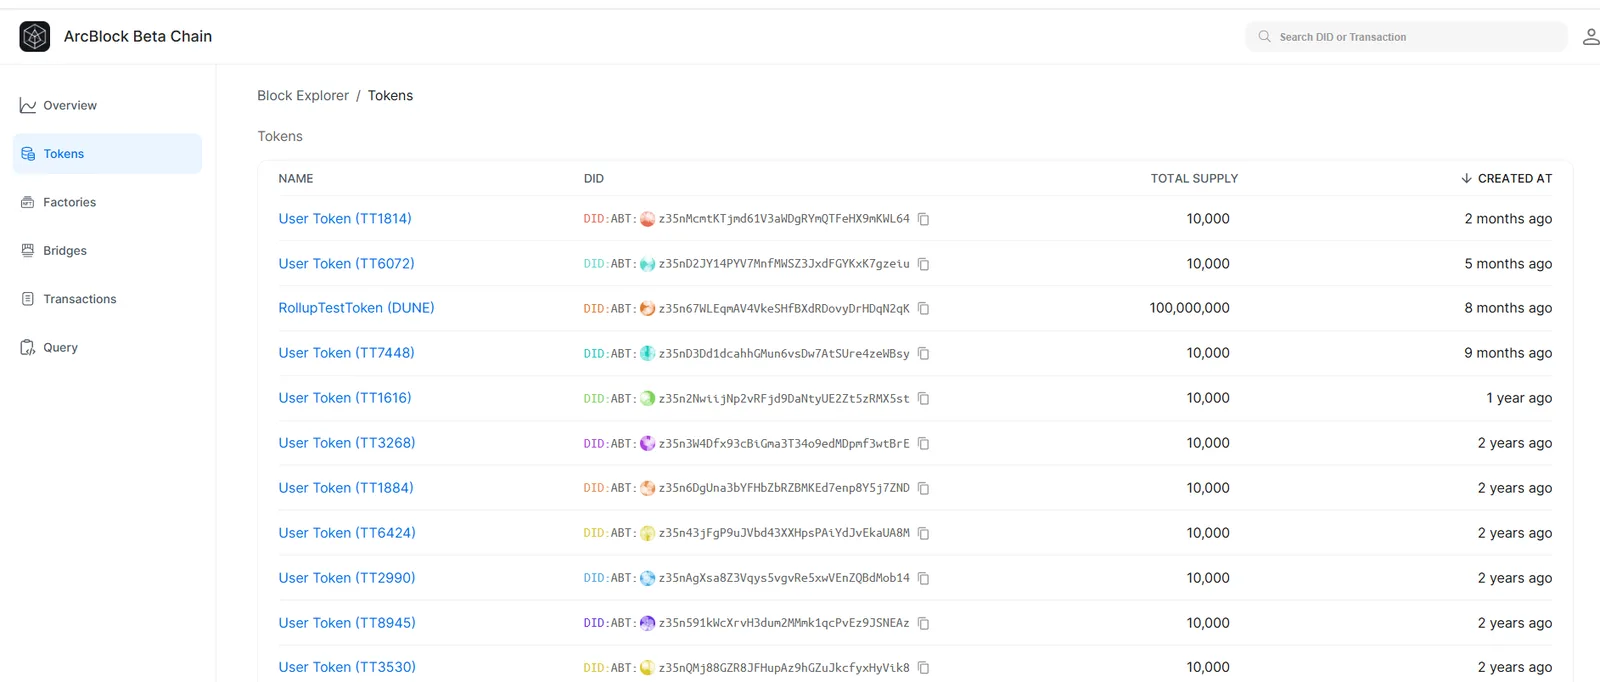Open the User Token (TT1884) link
The width and height of the screenshot is (1600, 682).
(x=346, y=488)
